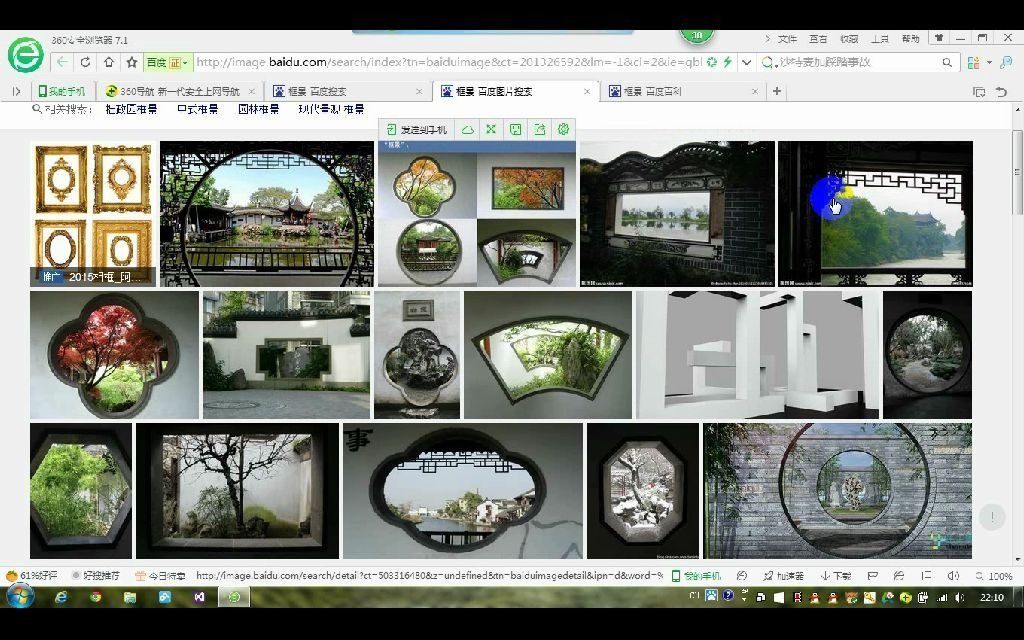Click the 发送到手机 button above the image
Screen dimensions: 1024x640
pos(415,129)
